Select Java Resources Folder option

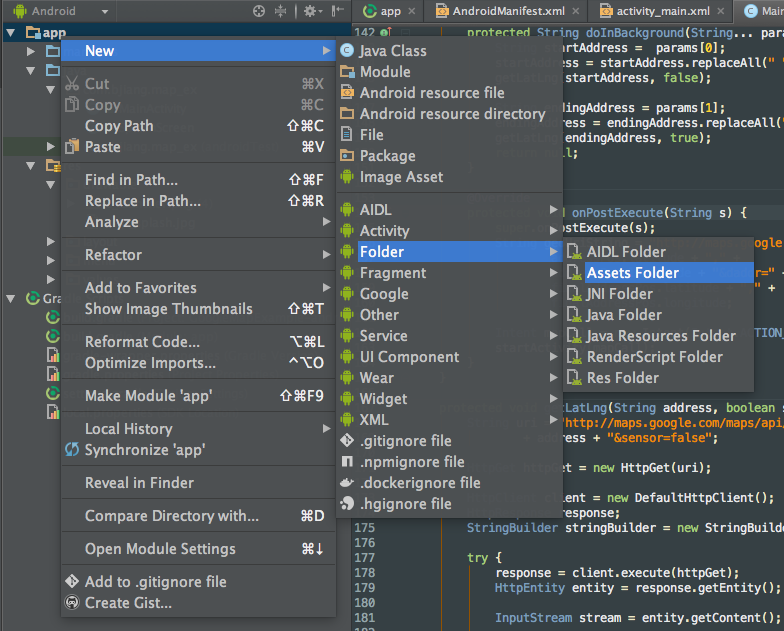(658, 336)
